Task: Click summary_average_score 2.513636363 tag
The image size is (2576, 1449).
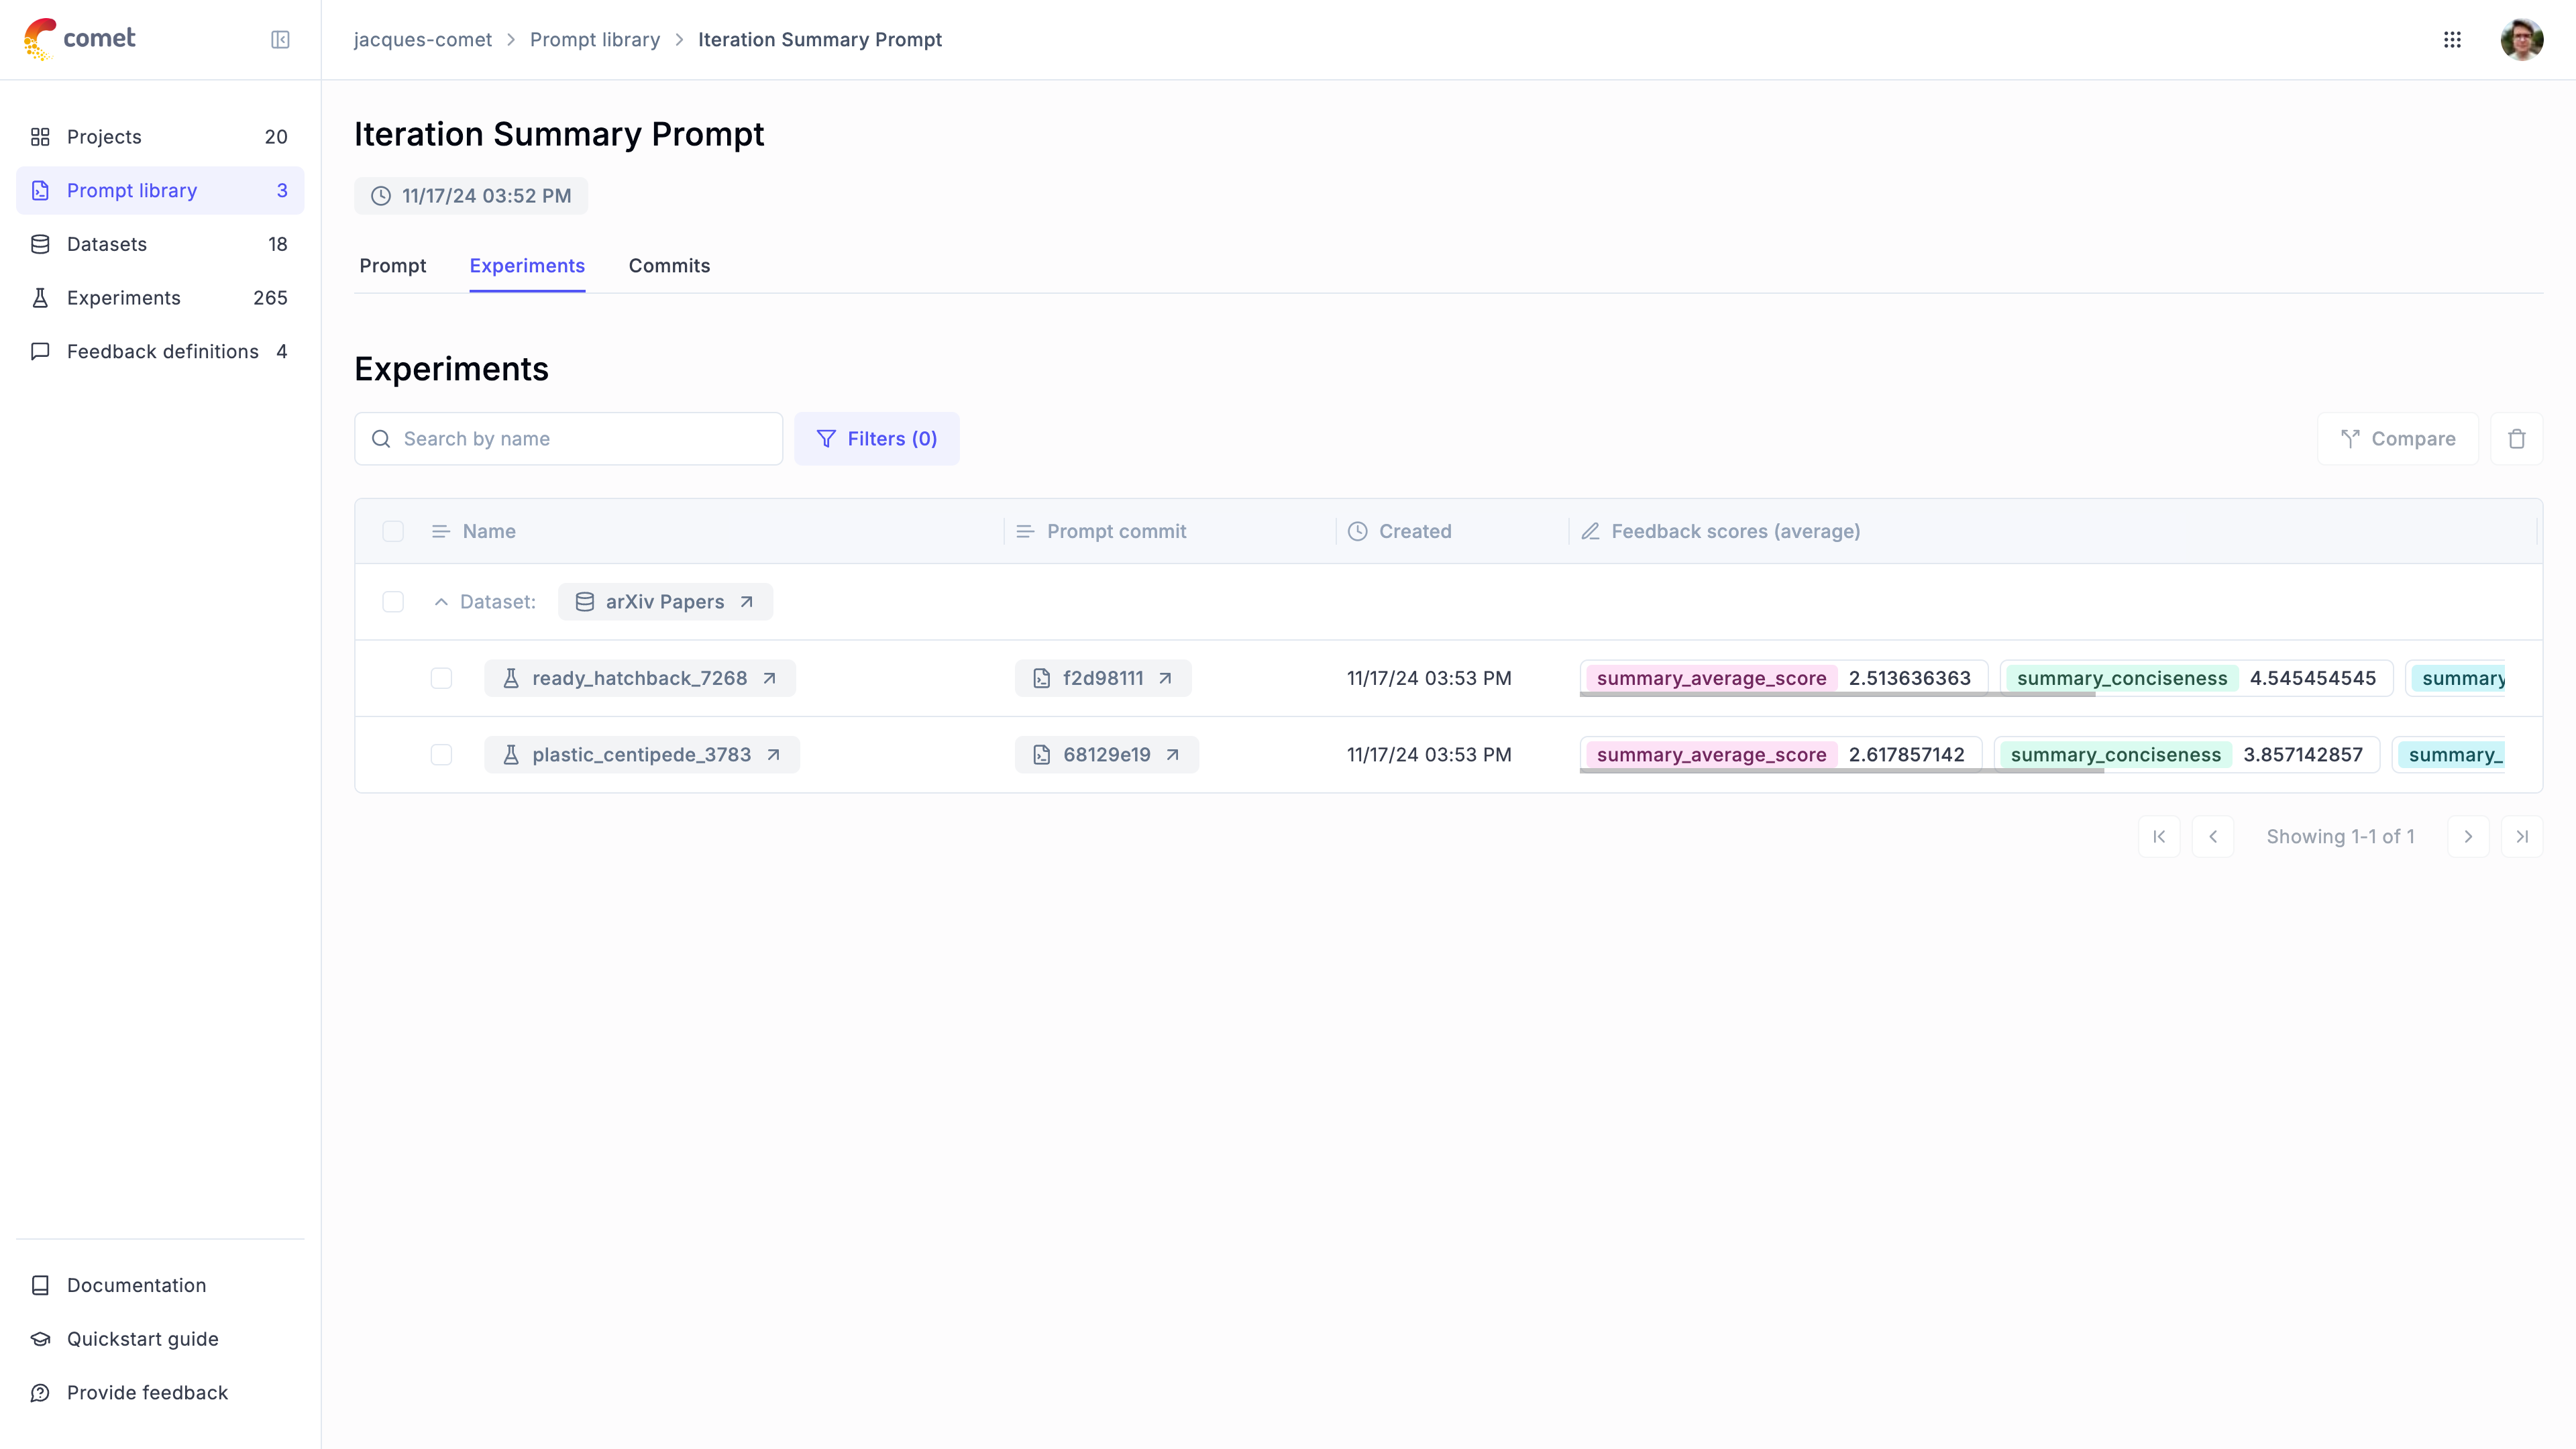Action: pyautogui.click(x=1784, y=678)
